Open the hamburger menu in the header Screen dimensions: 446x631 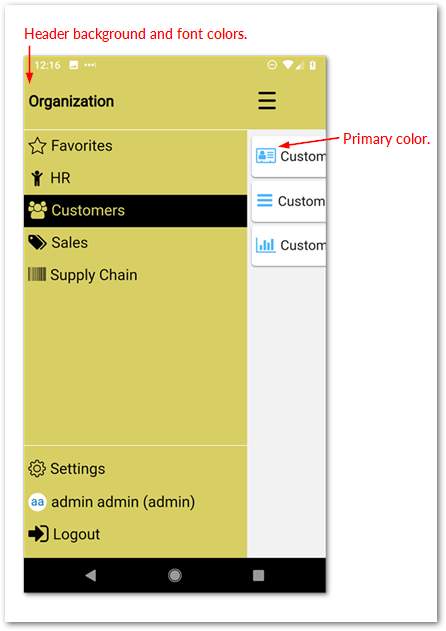[267, 101]
